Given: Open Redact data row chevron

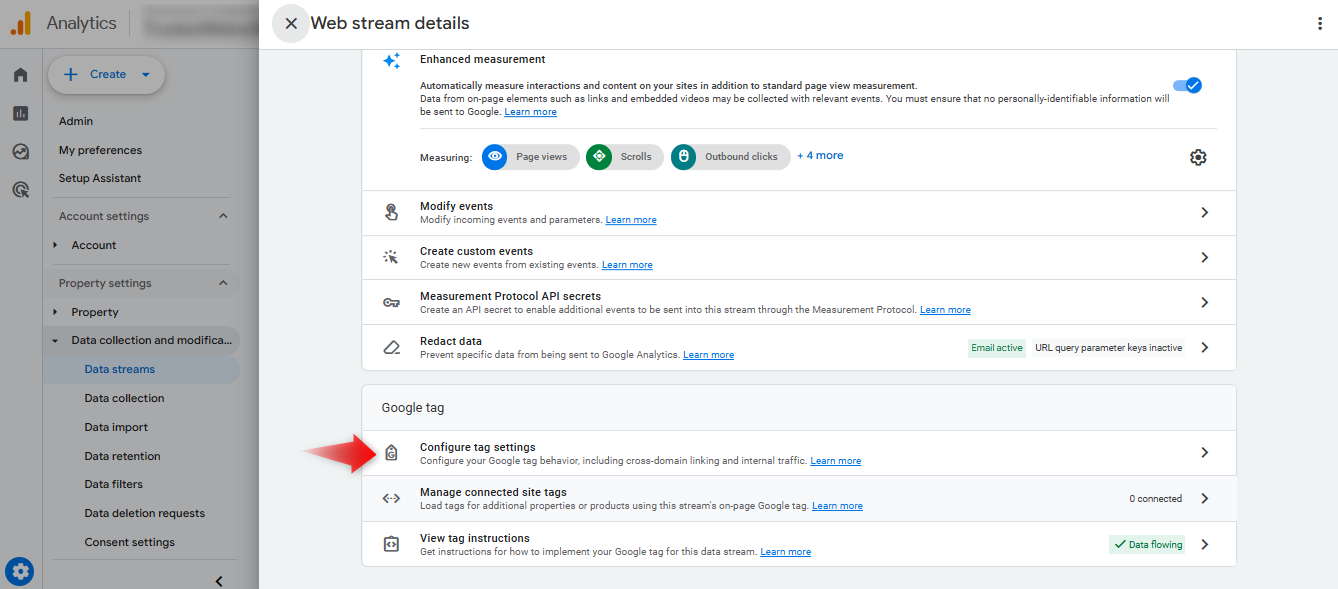Looking at the screenshot, I should coord(1205,348).
